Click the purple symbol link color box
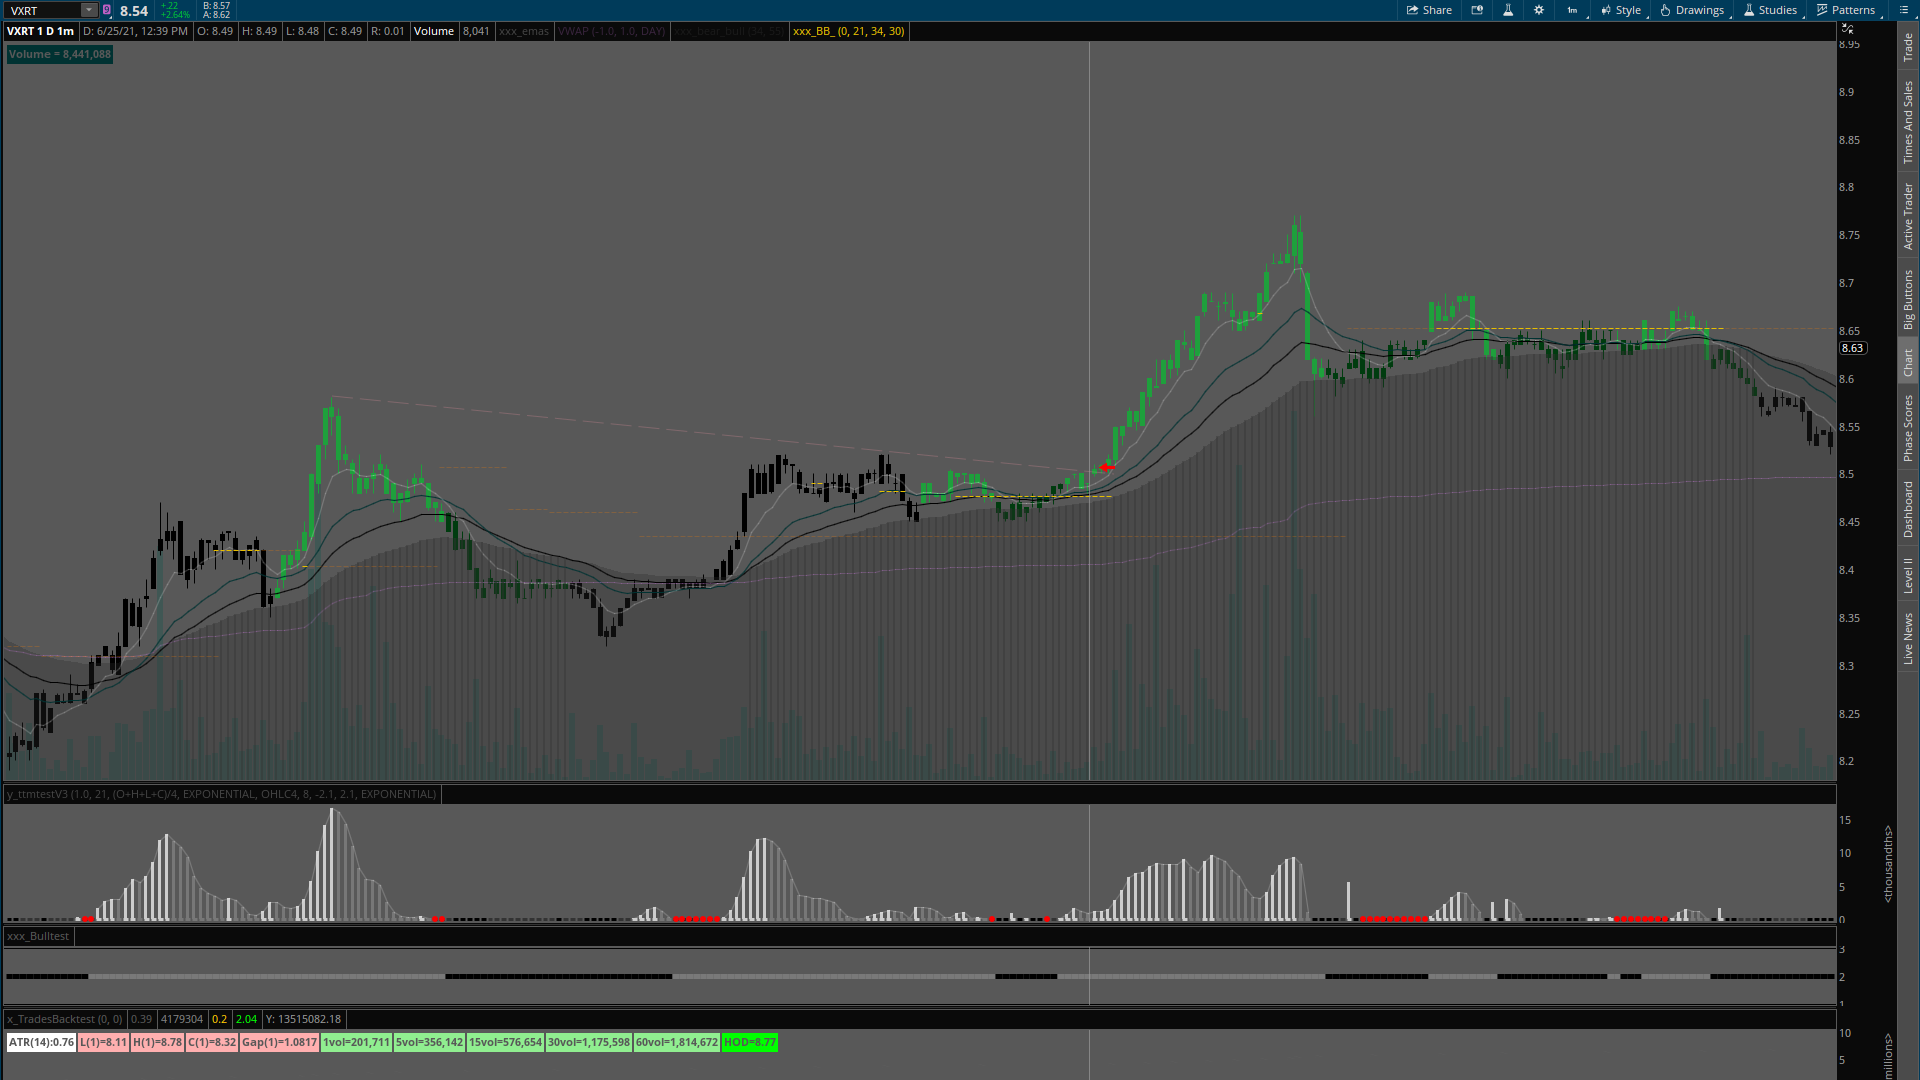 coord(107,10)
